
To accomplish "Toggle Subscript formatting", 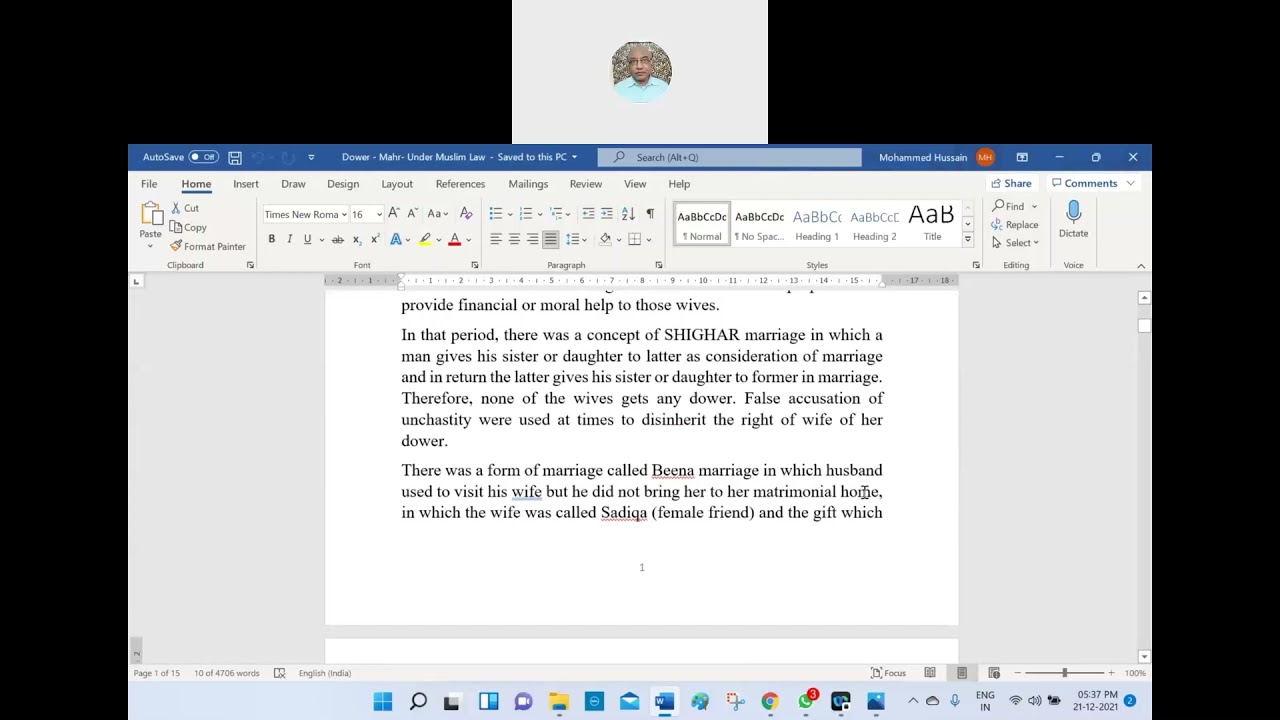I will point(356,239).
